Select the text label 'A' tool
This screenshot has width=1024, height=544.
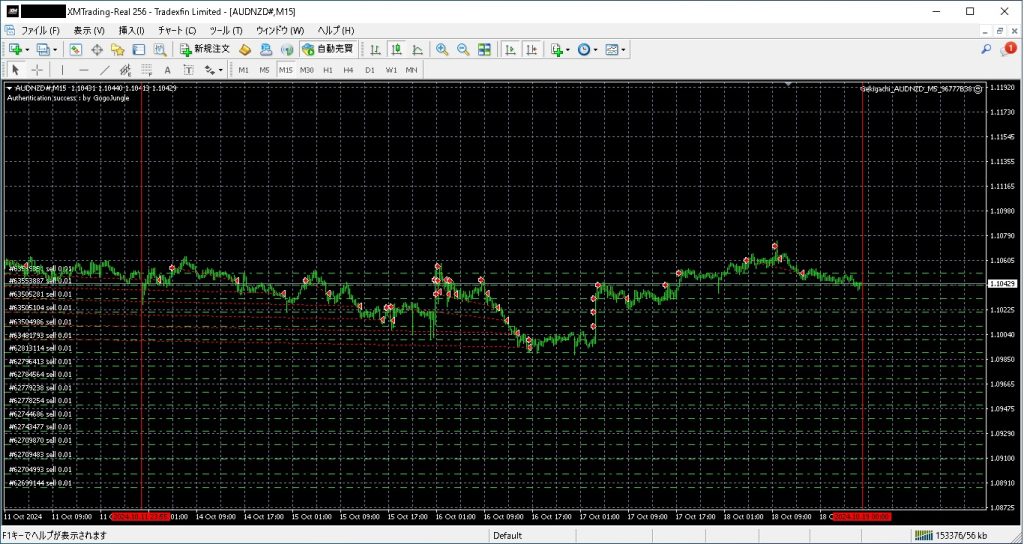coord(166,70)
